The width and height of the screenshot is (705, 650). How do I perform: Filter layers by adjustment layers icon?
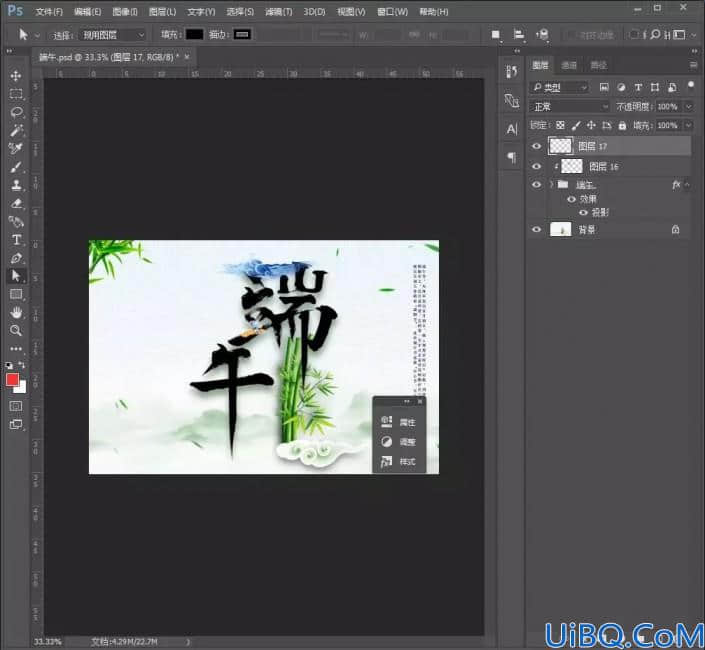tap(621, 87)
